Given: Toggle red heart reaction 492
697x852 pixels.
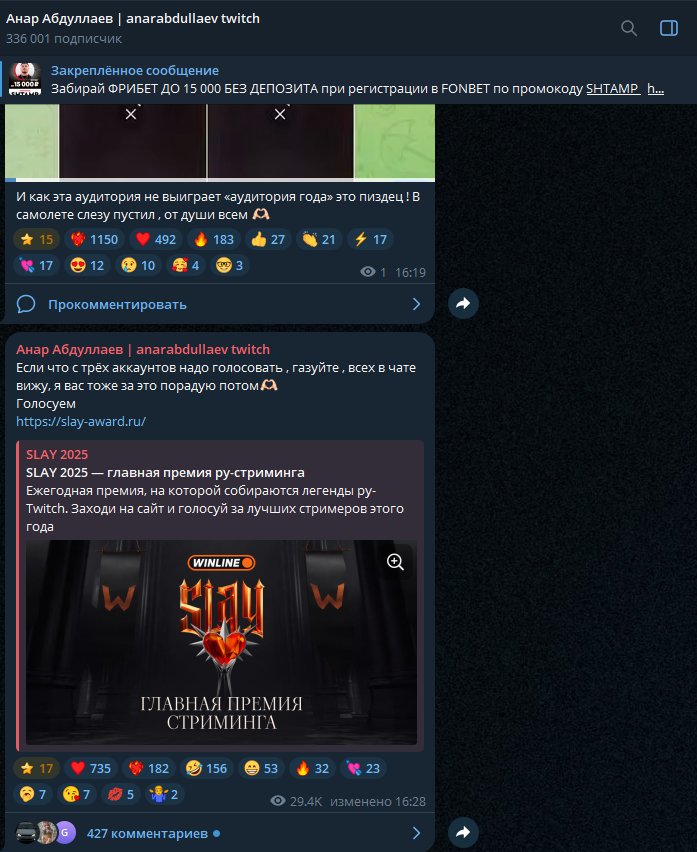Looking at the screenshot, I should pyautogui.click(x=156, y=240).
